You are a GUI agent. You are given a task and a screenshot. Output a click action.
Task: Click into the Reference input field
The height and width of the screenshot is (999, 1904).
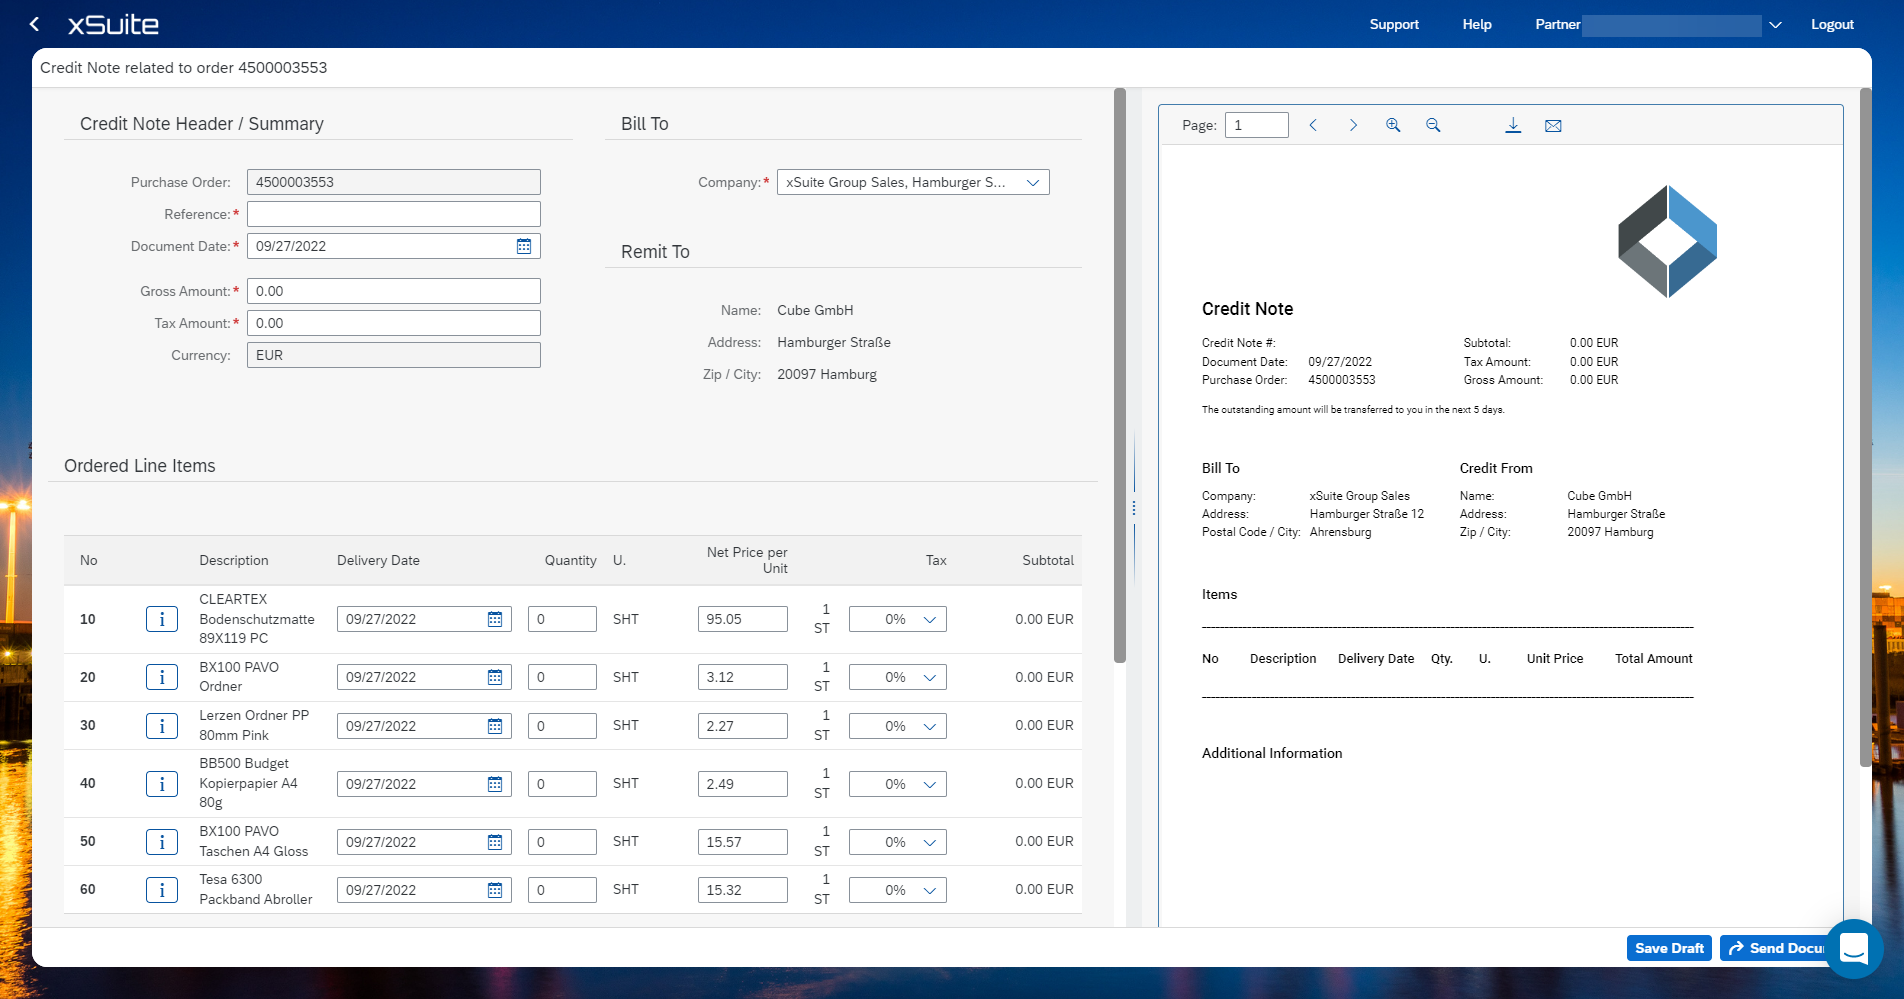[393, 214]
